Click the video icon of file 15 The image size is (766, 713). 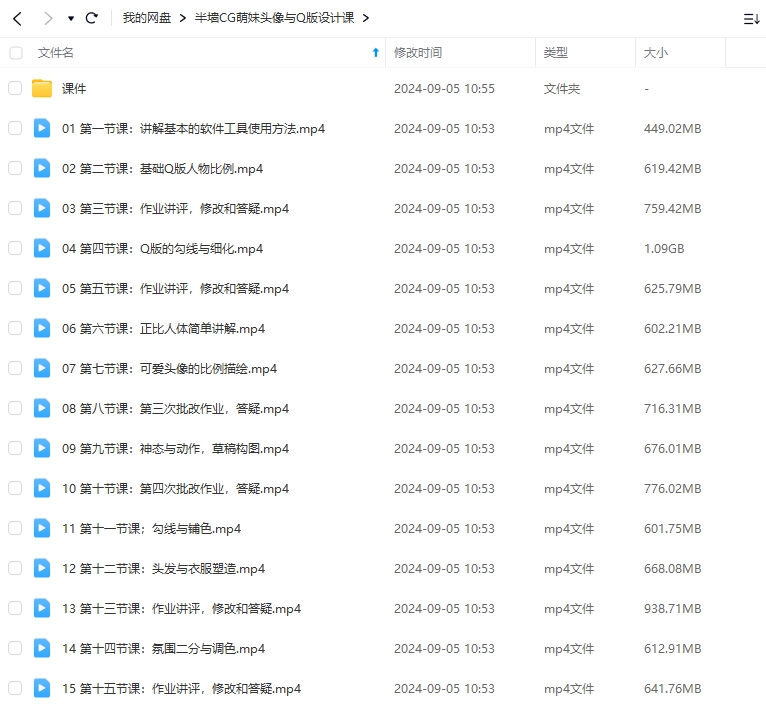coord(42,688)
